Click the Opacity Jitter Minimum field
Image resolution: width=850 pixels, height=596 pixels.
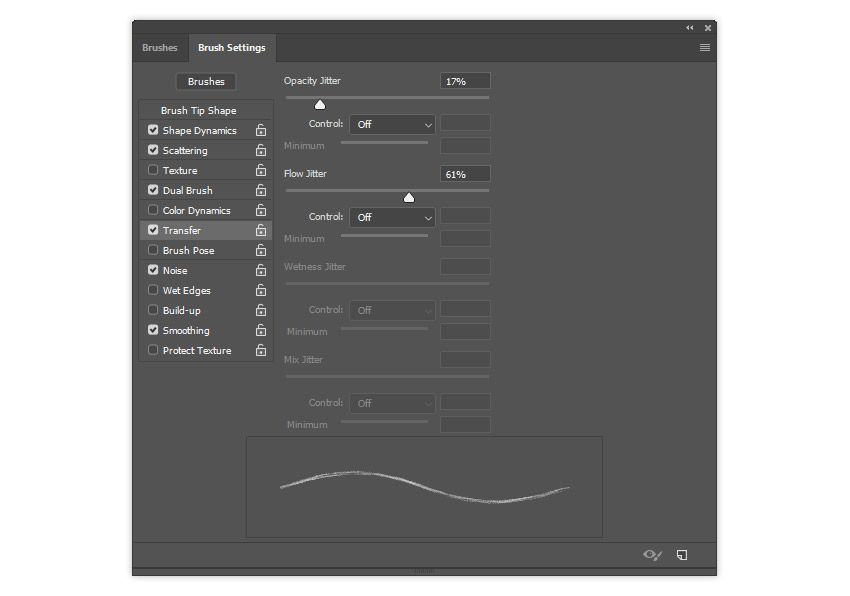tap(465, 146)
